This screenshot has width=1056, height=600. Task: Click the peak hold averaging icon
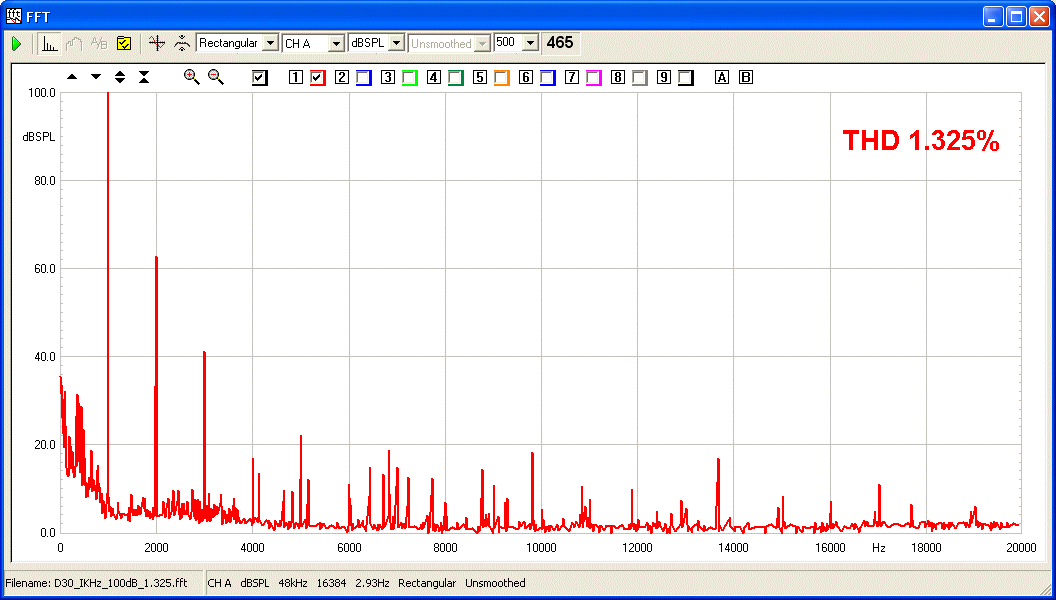[182, 44]
